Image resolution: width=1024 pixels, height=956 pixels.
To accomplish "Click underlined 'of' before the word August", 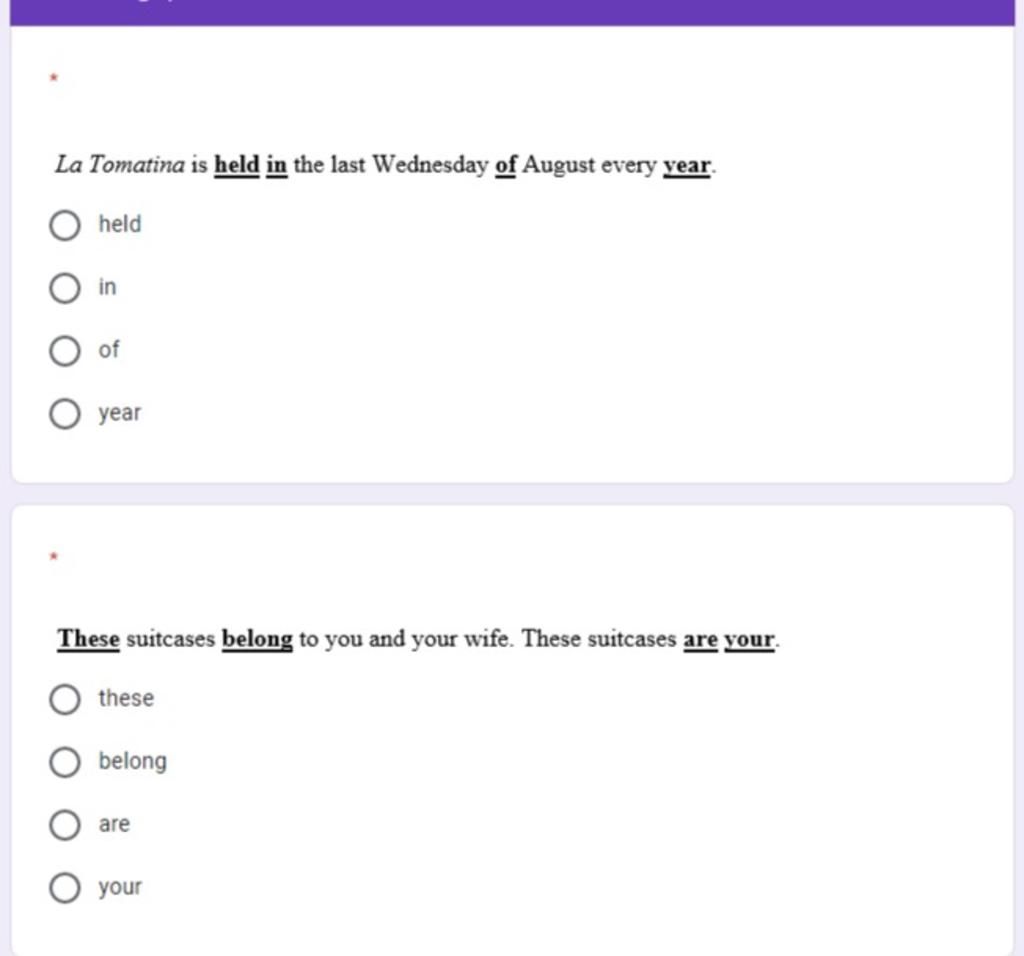I will pyautogui.click(x=506, y=164).
